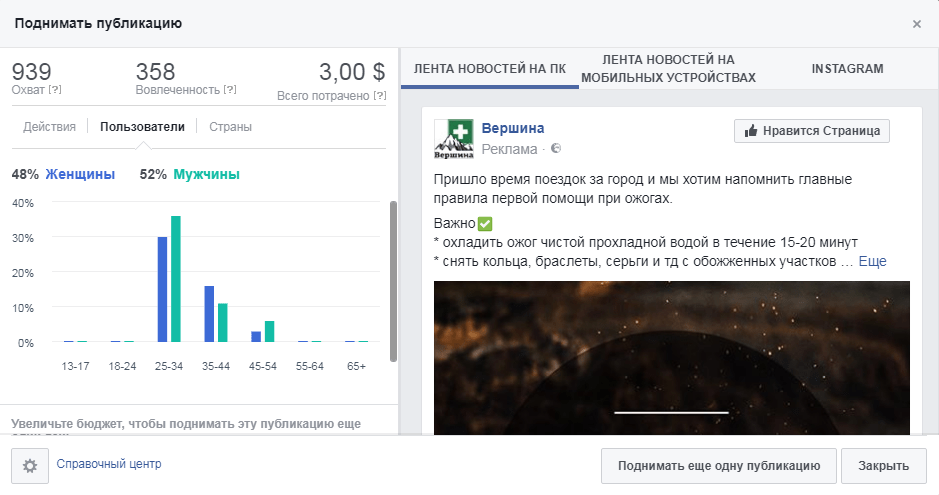Click the left panel vertical scrollbar

click(393, 281)
